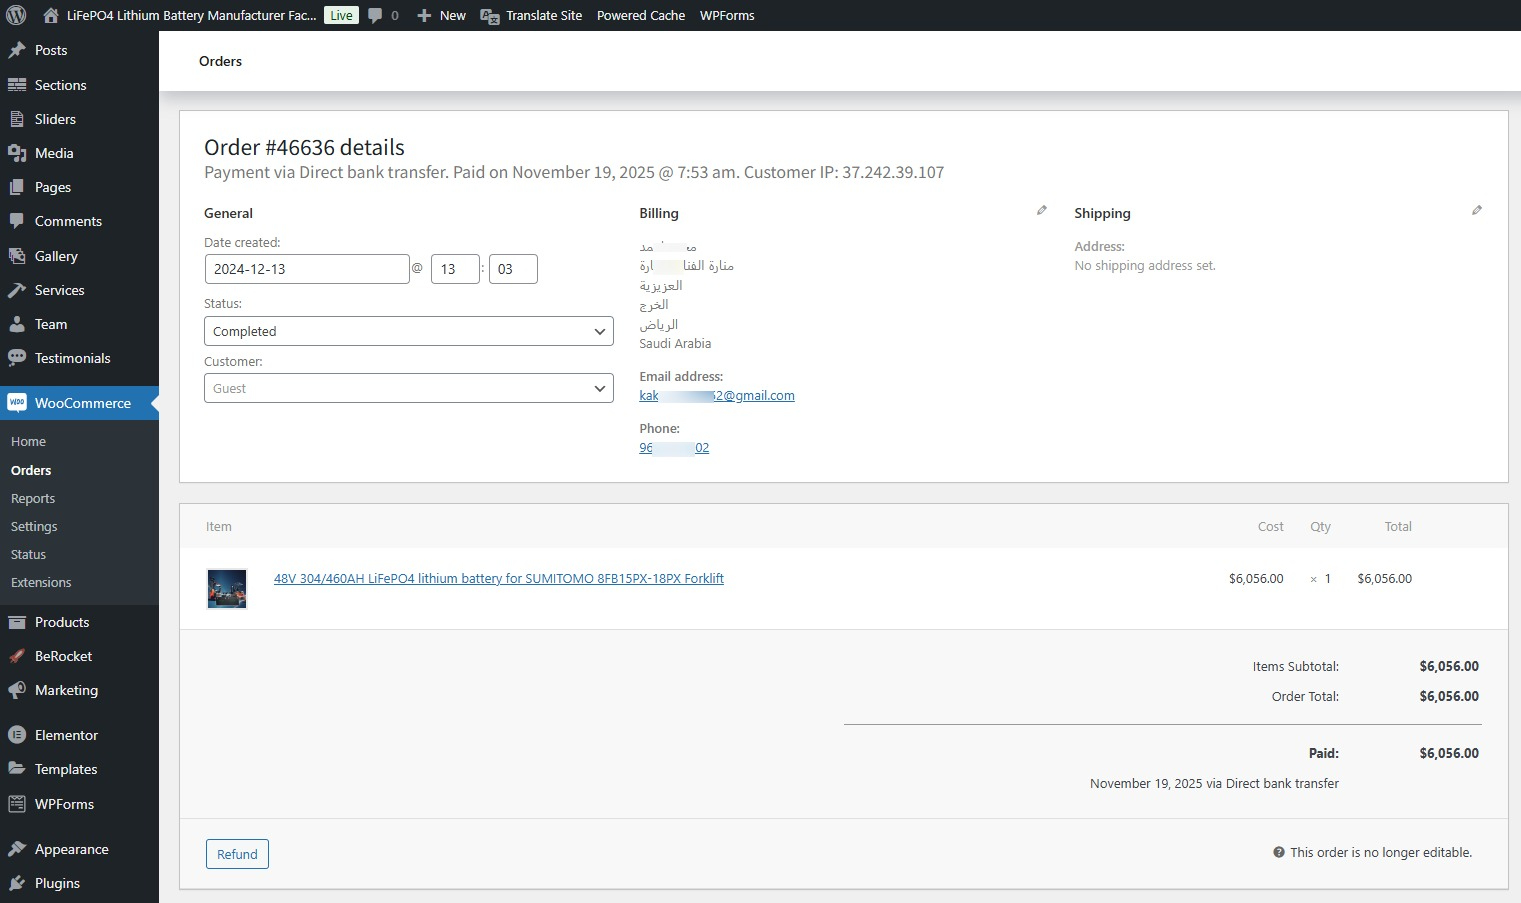Edit shipping address with pencil icon
The height and width of the screenshot is (903, 1521).
point(1477,210)
